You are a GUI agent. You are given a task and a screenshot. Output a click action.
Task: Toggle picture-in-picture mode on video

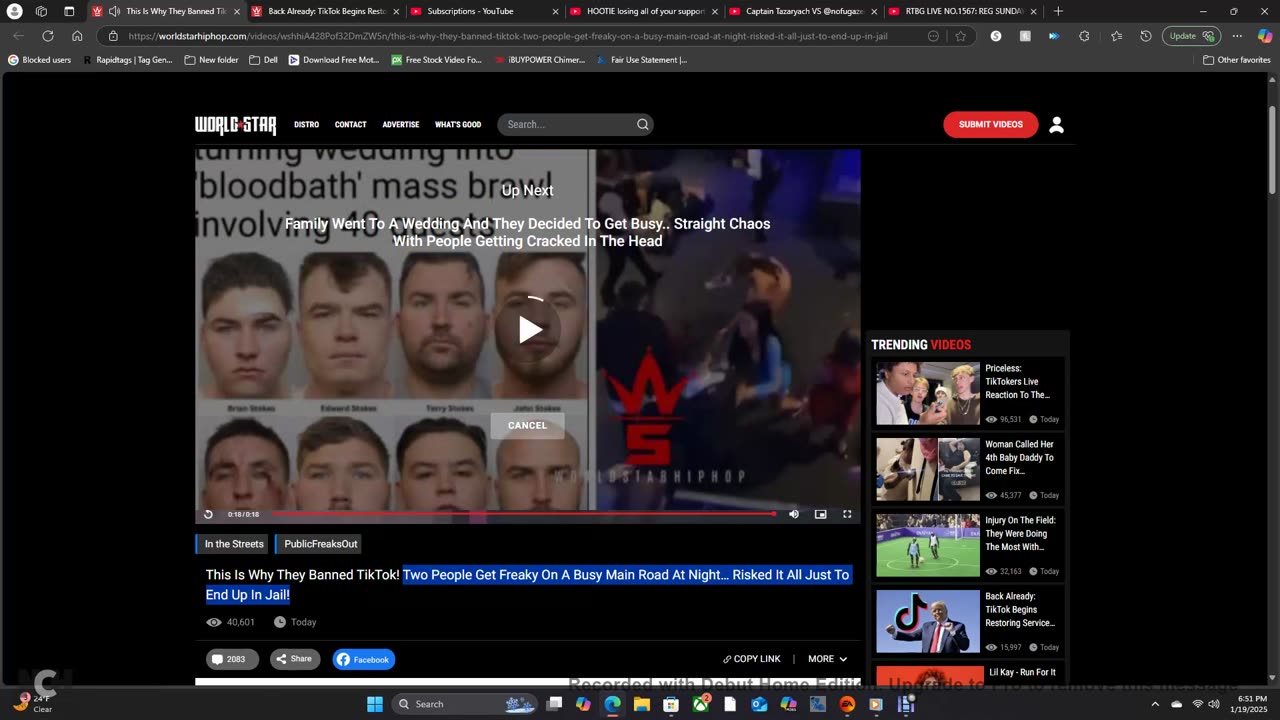click(x=820, y=514)
